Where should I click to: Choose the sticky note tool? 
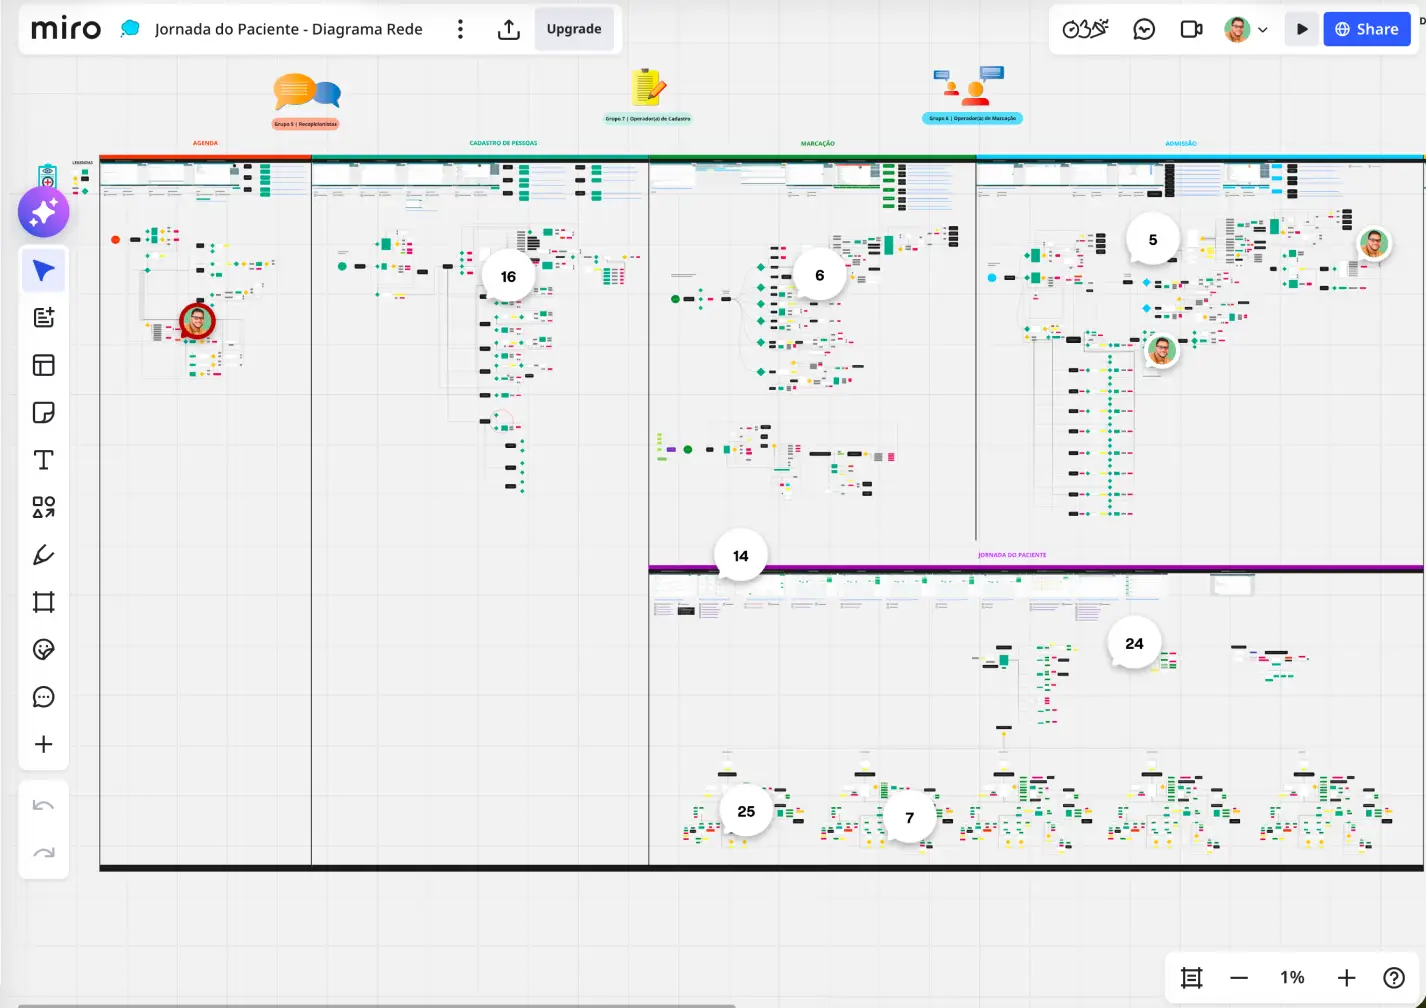point(44,412)
